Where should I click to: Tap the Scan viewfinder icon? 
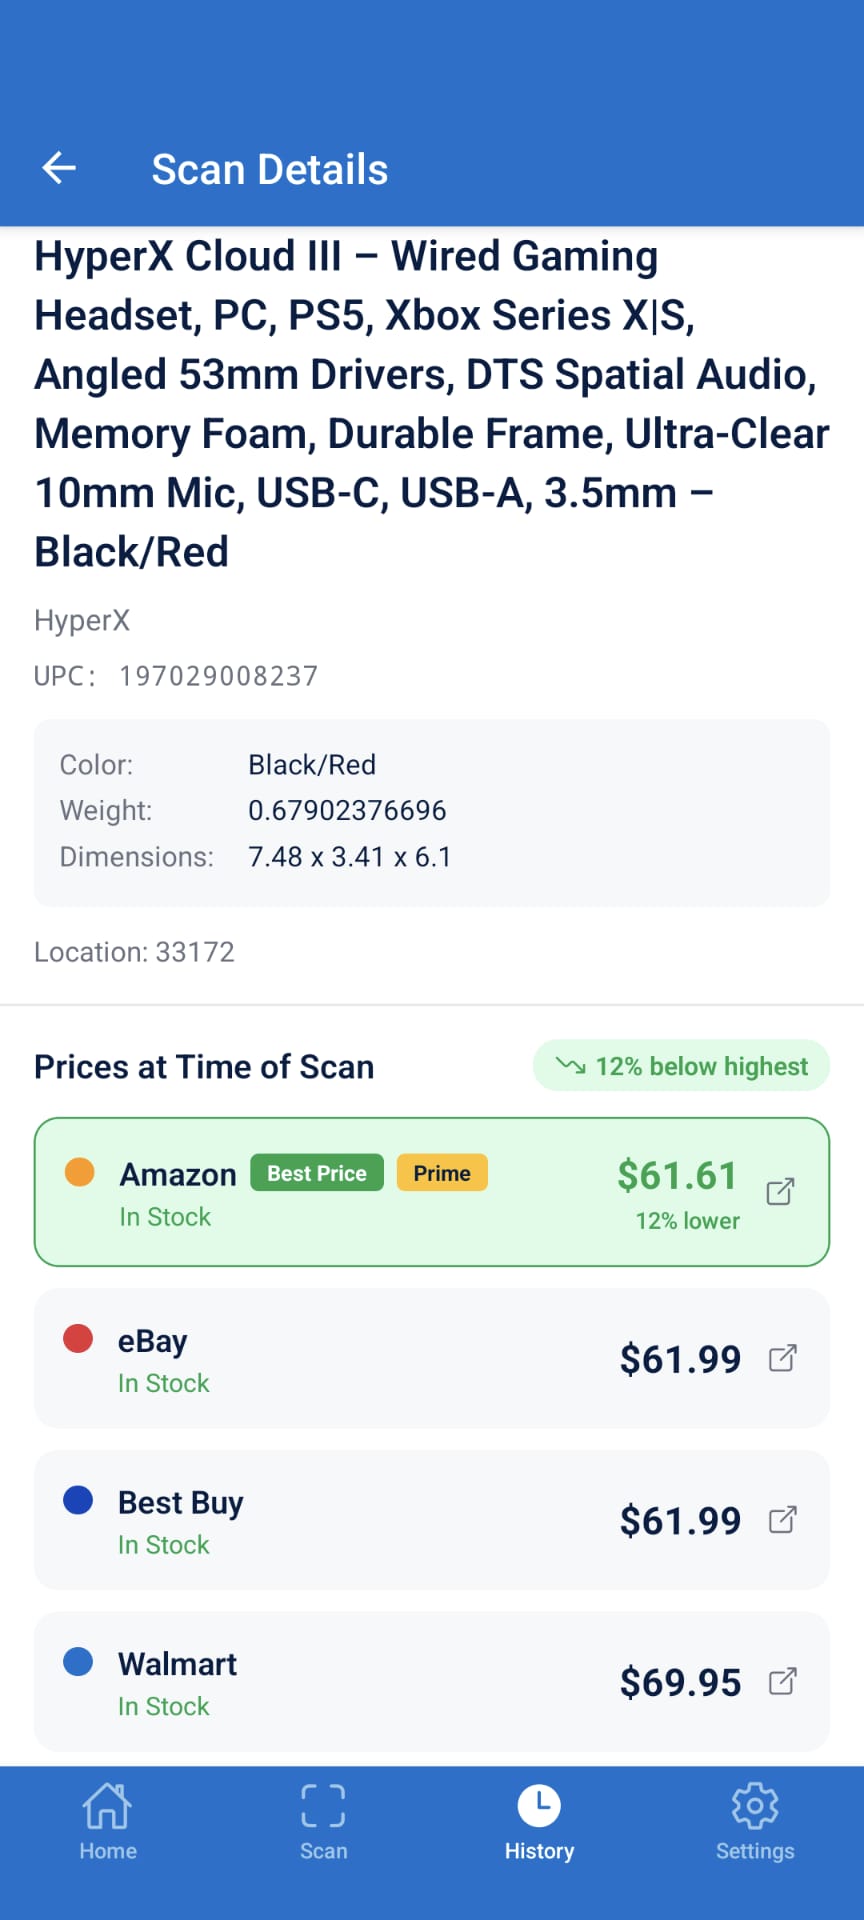pos(323,1806)
